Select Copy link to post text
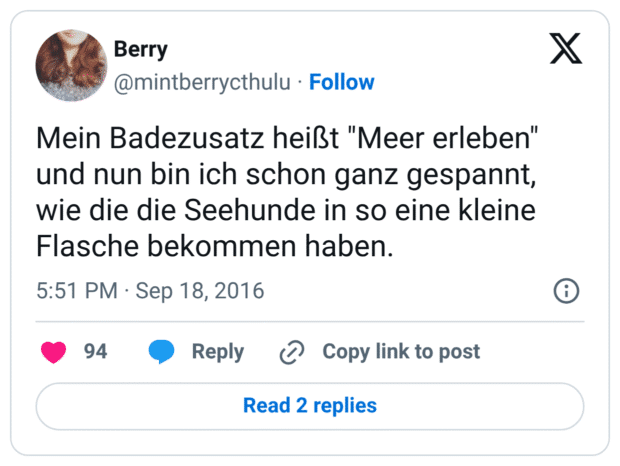The image size is (620, 466). point(400,352)
